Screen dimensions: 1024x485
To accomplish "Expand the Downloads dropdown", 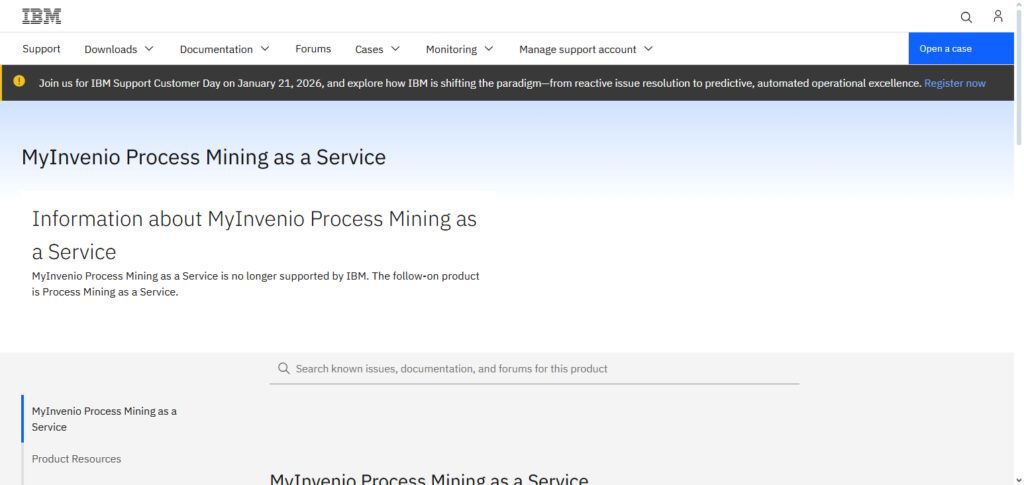I will click(119, 49).
